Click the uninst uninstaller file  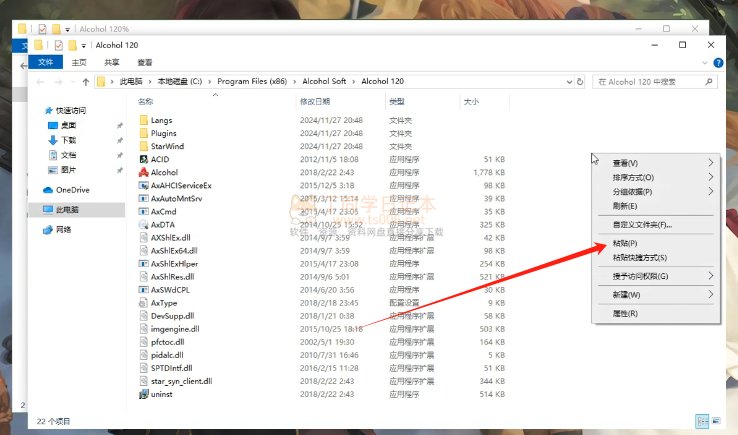click(163, 394)
